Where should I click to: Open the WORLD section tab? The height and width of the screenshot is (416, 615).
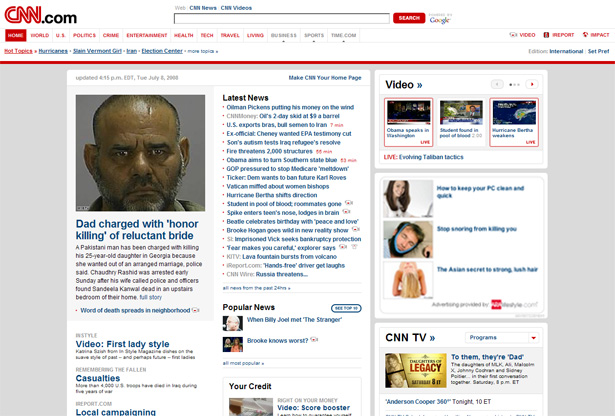pos(40,35)
